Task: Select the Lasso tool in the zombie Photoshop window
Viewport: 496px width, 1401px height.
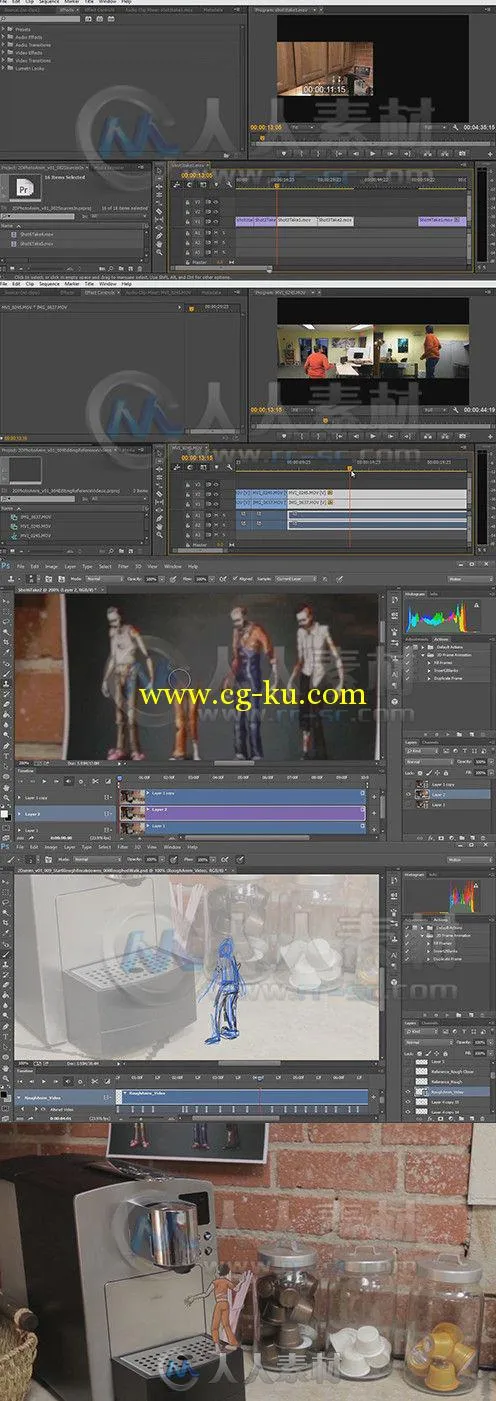Action: click(6, 621)
